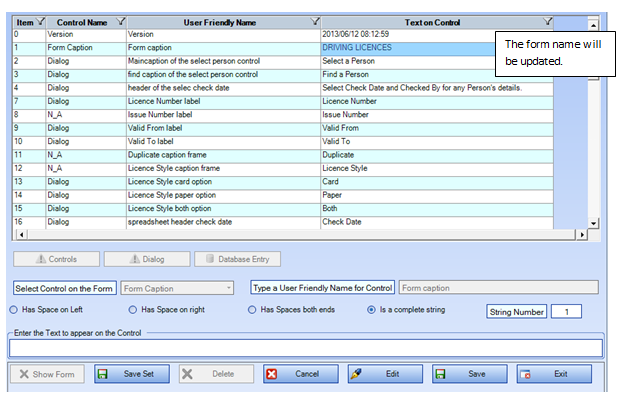Click the Save Set button label
This screenshot has height=399, width=619.
139,374
